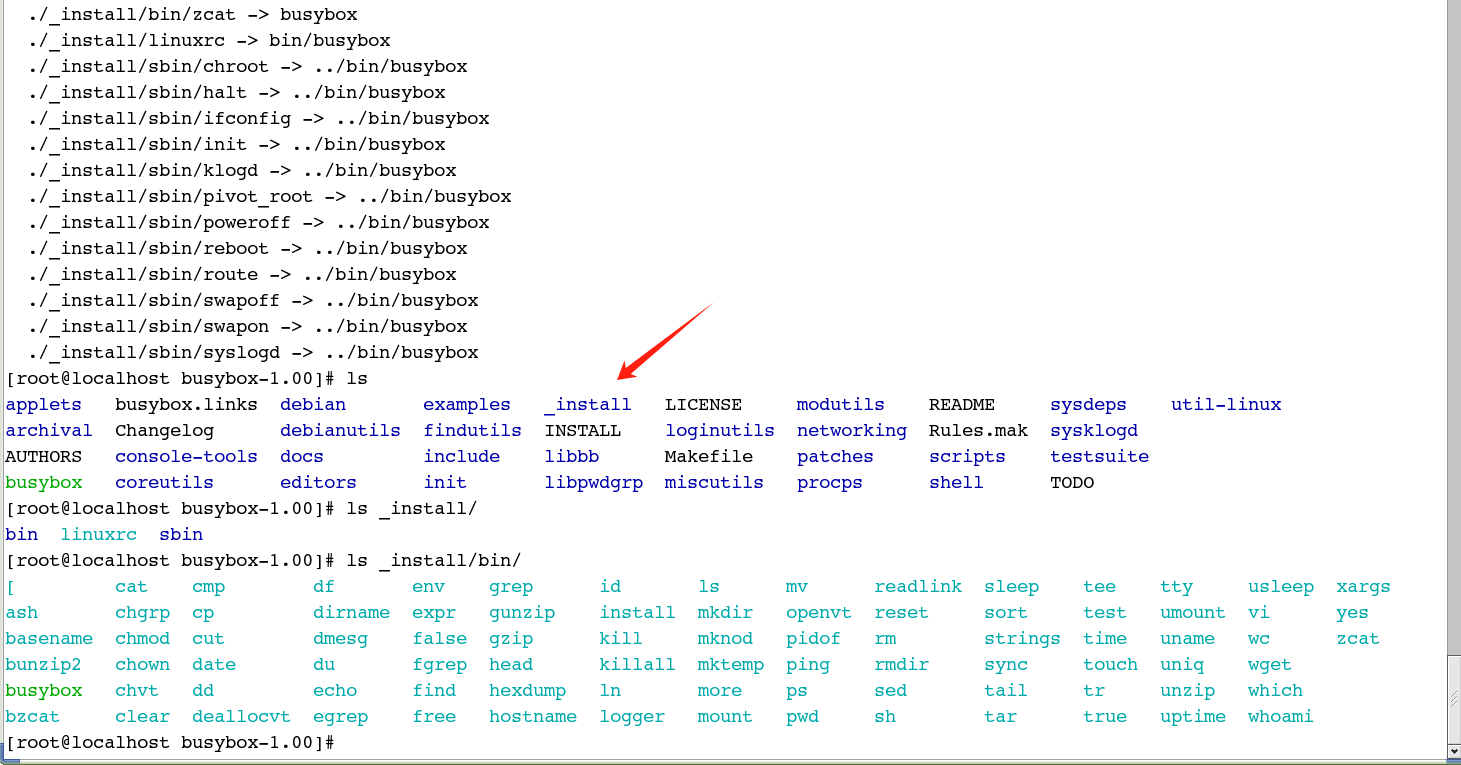Click the './_install/sbin/syslogd' symlink line
The width and height of the screenshot is (1461, 765).
tap(253, 353)
